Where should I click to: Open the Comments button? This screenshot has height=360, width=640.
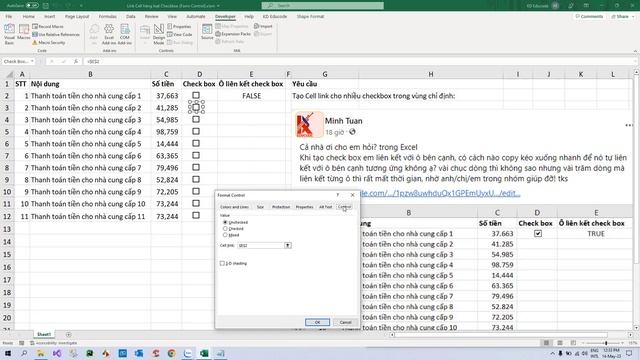589,16
